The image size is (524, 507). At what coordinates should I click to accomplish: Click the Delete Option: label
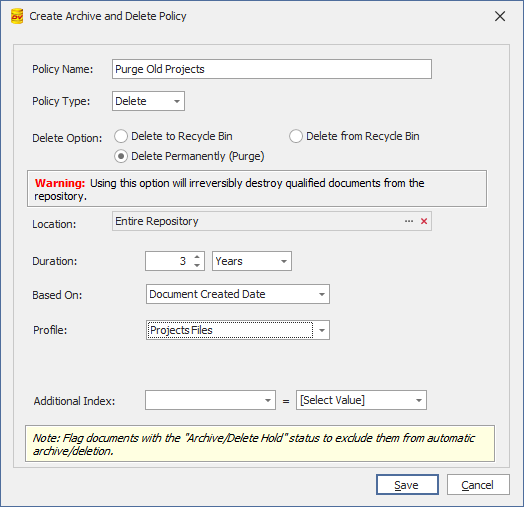(x=67, y=138)
